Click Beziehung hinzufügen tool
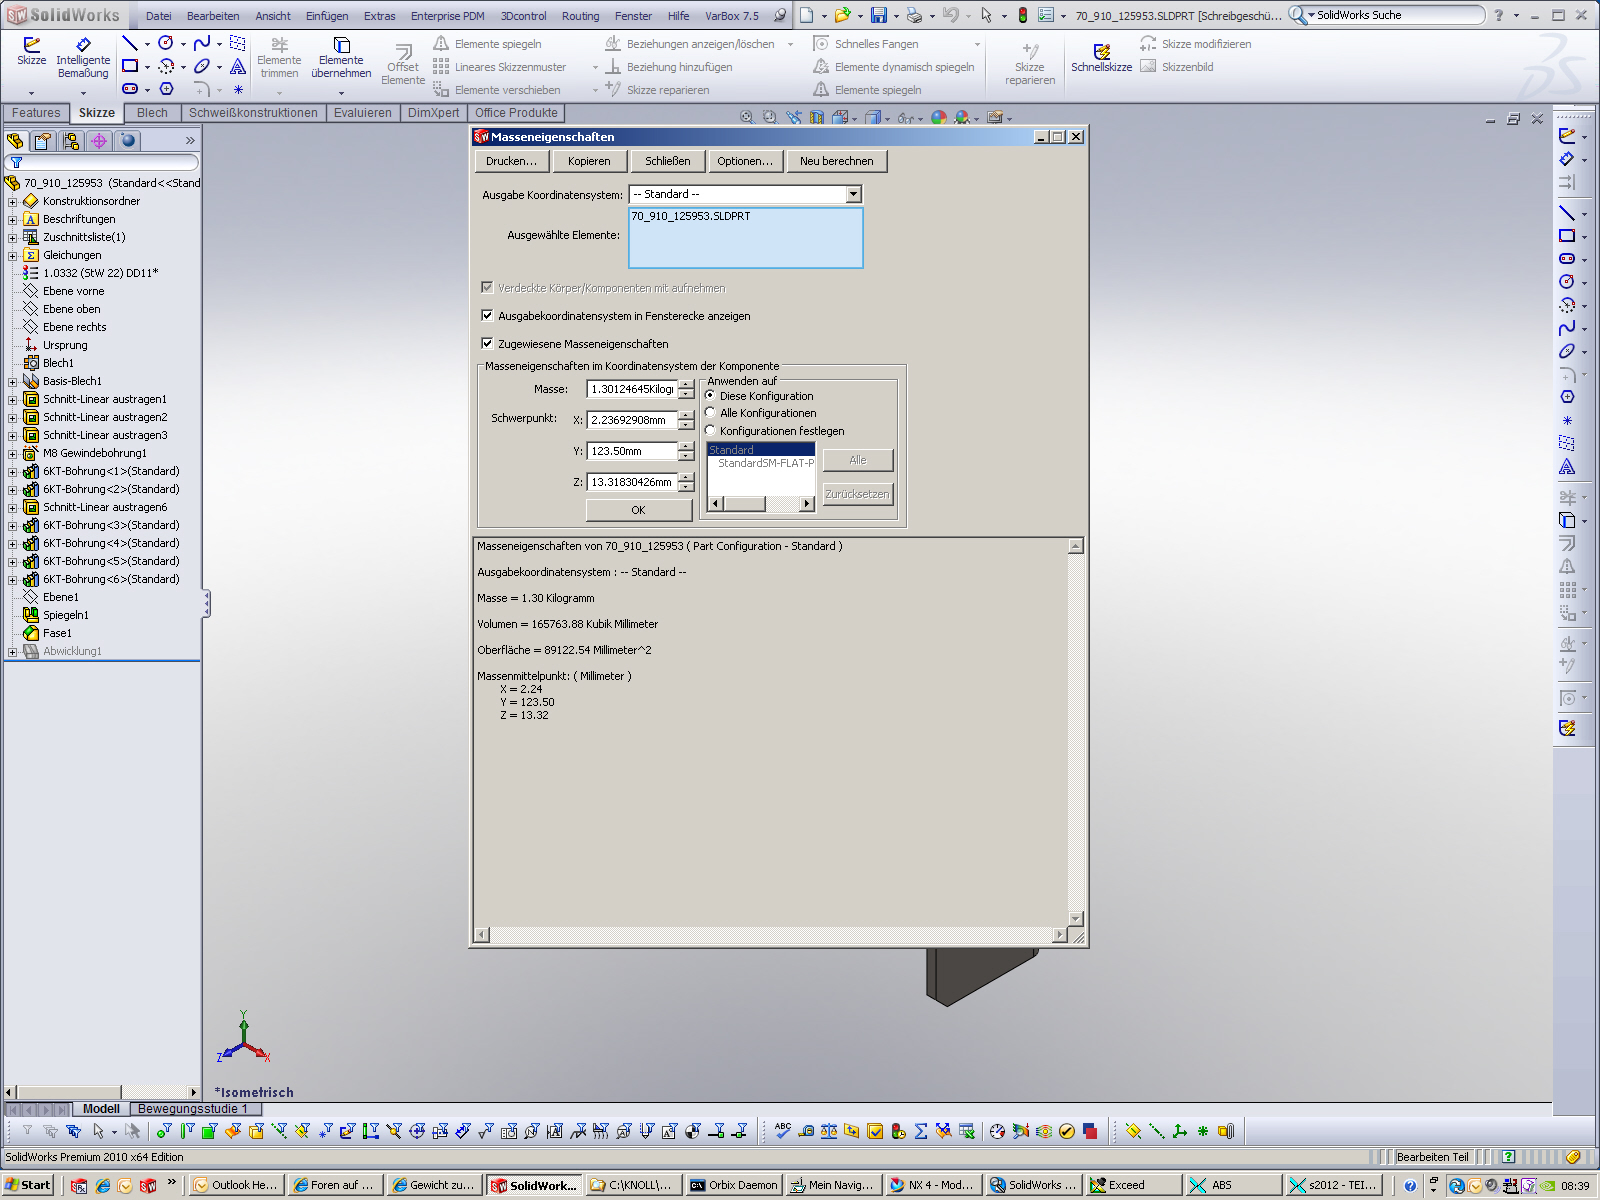This screenshot has width=1600, height=1200. [x=669, y=67]
